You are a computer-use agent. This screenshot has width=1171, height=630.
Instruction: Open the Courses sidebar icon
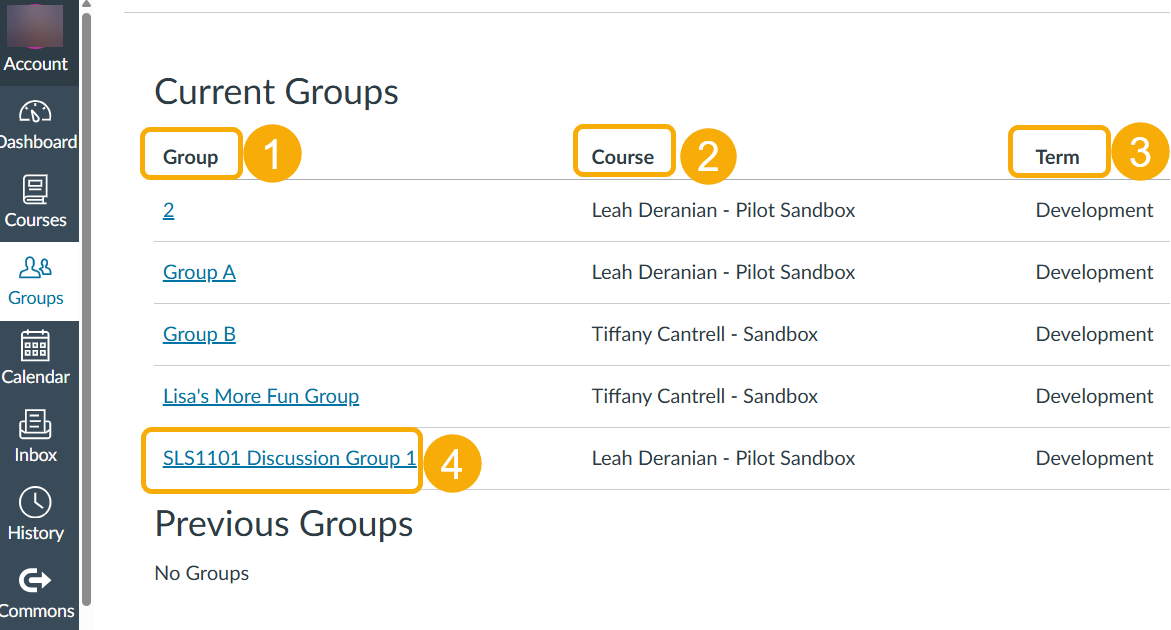[36, 197]
